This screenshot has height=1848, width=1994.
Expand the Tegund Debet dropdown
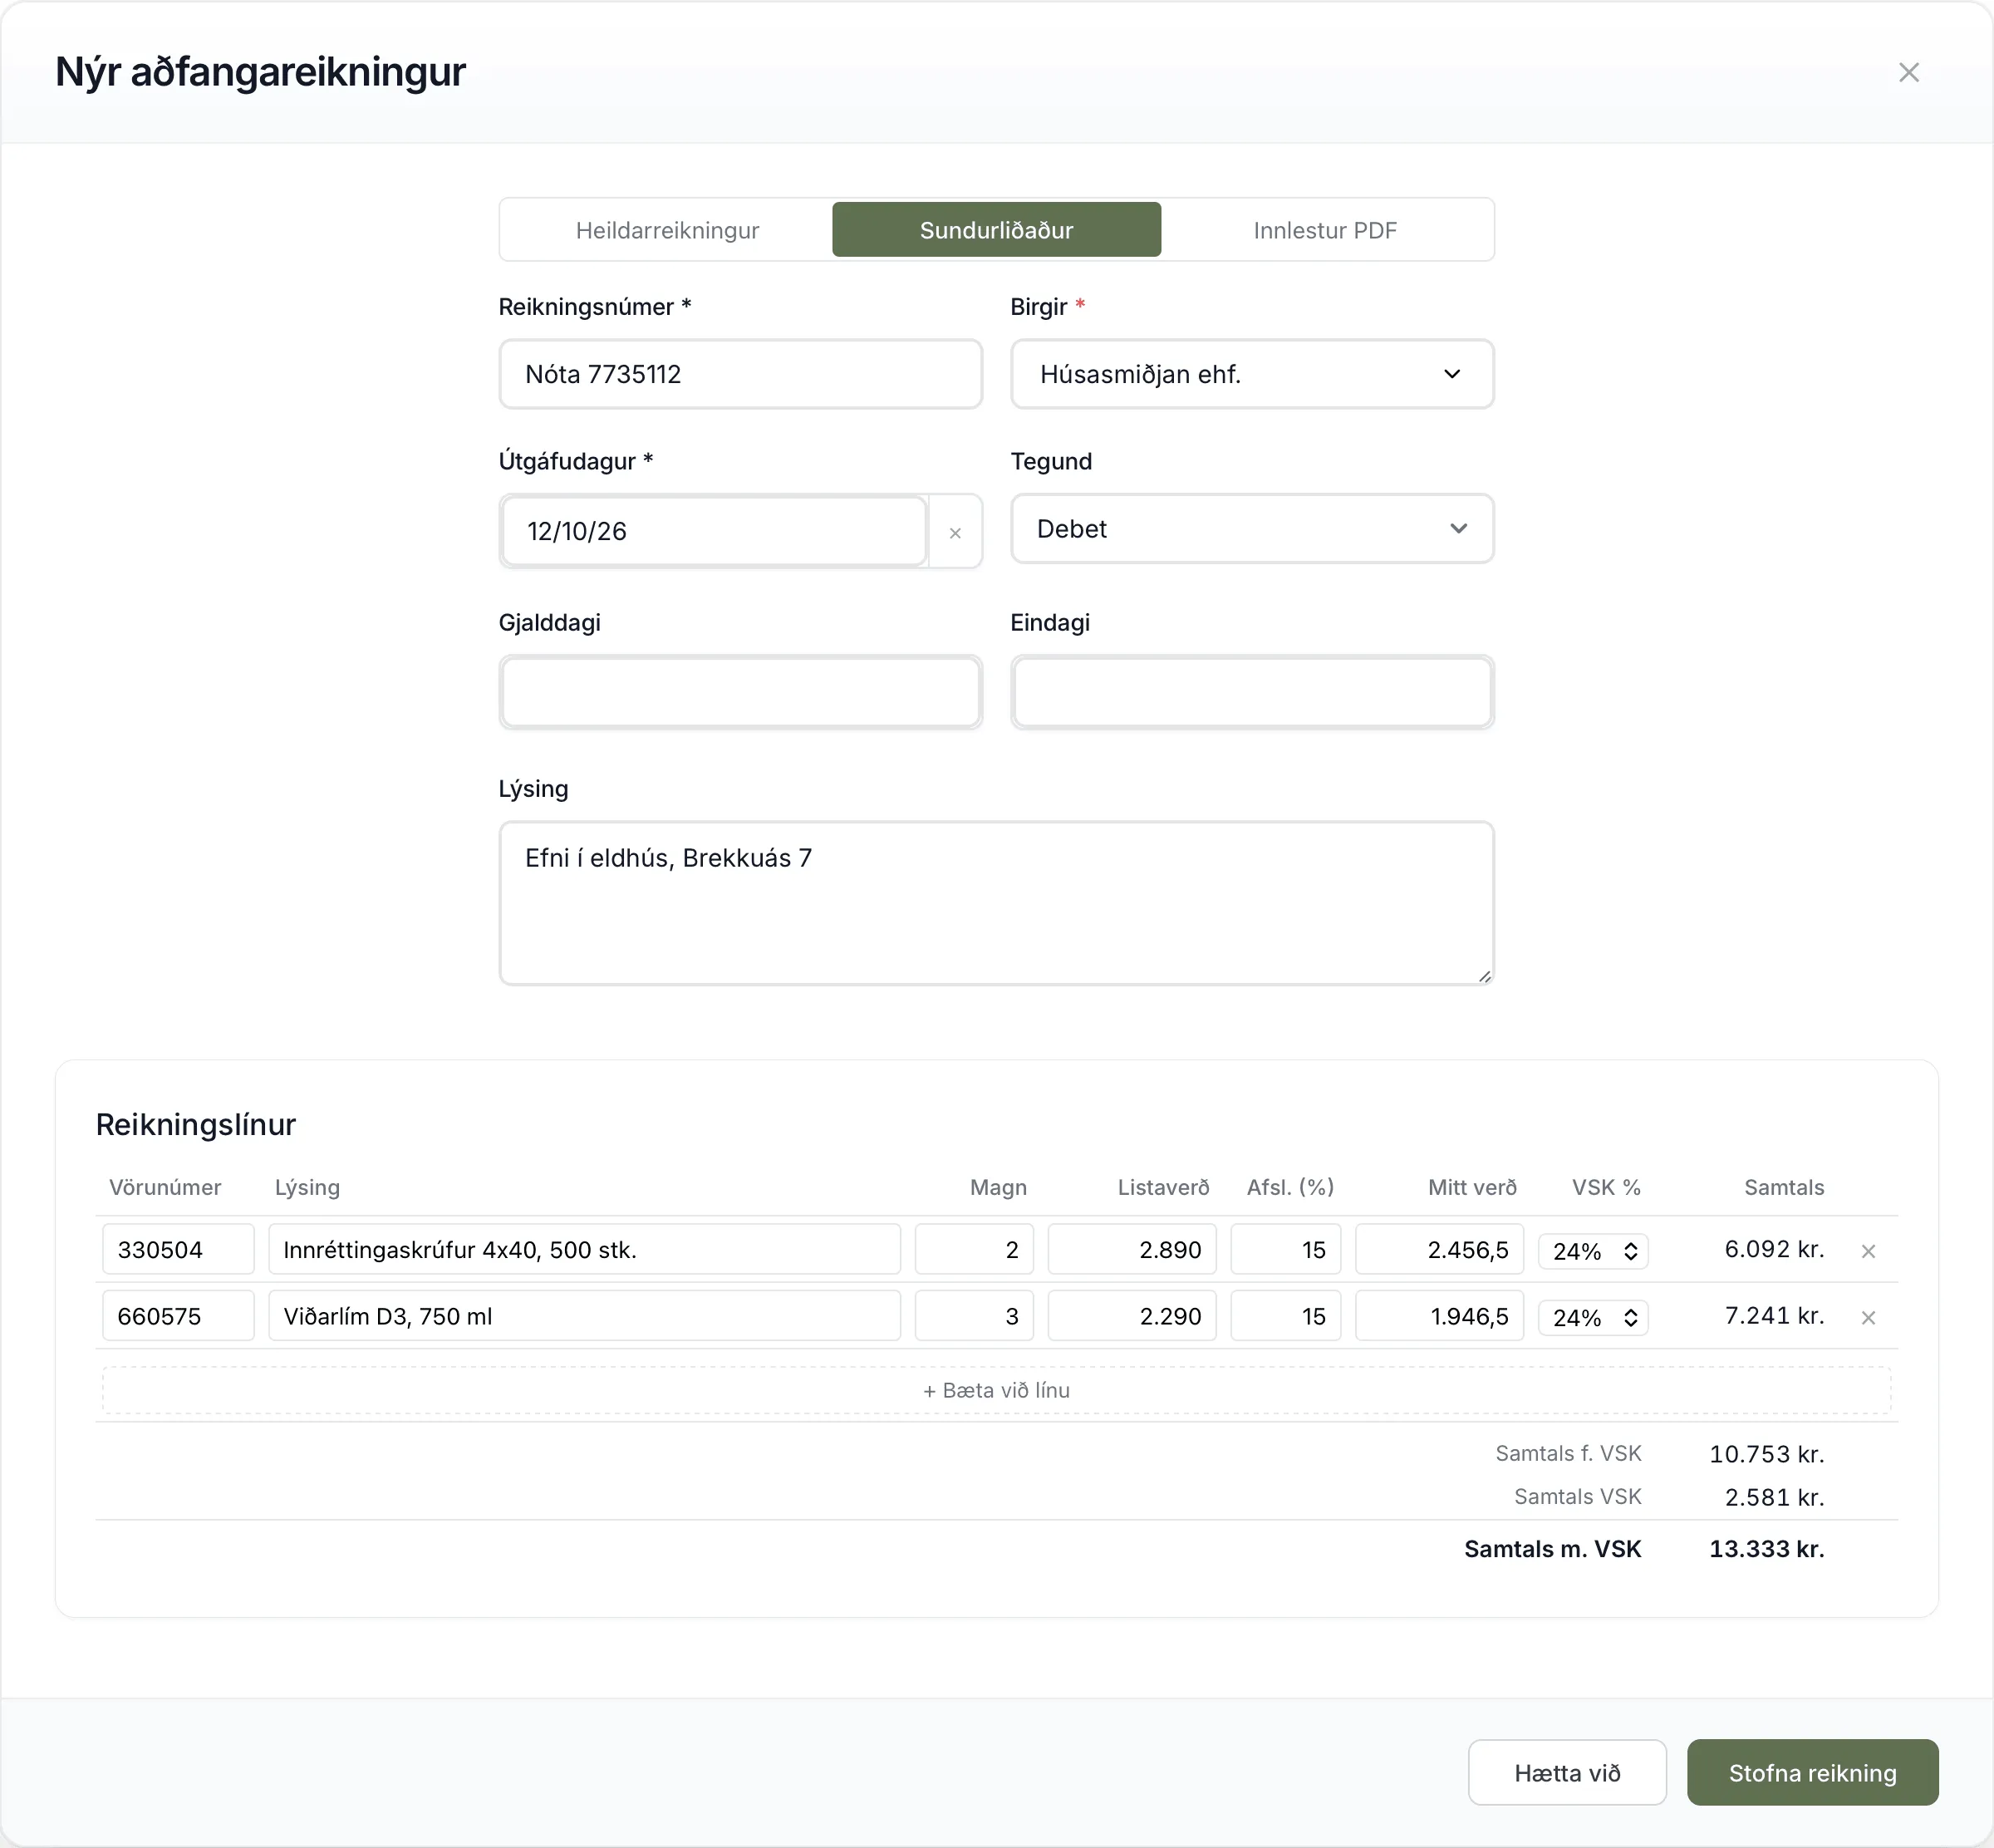coord(1252,529)
